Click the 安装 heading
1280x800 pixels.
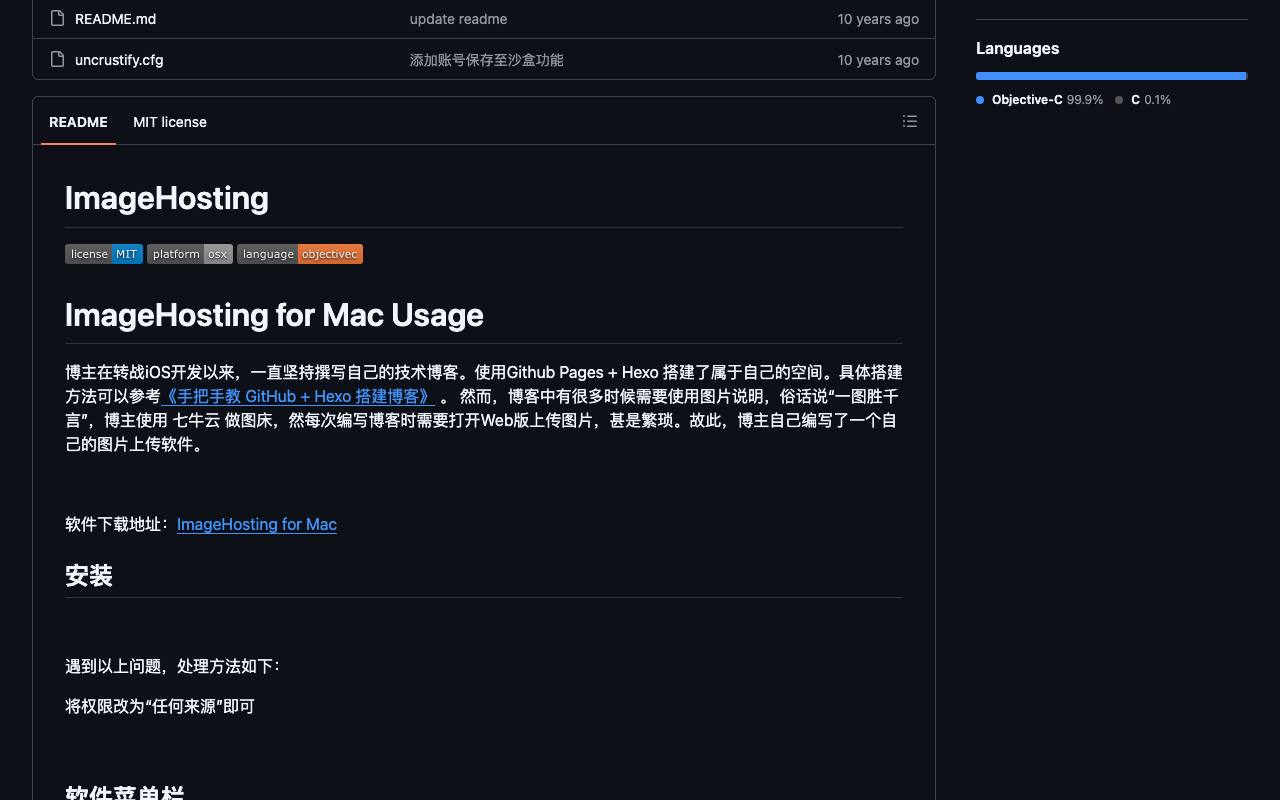(x=89, y=576)
